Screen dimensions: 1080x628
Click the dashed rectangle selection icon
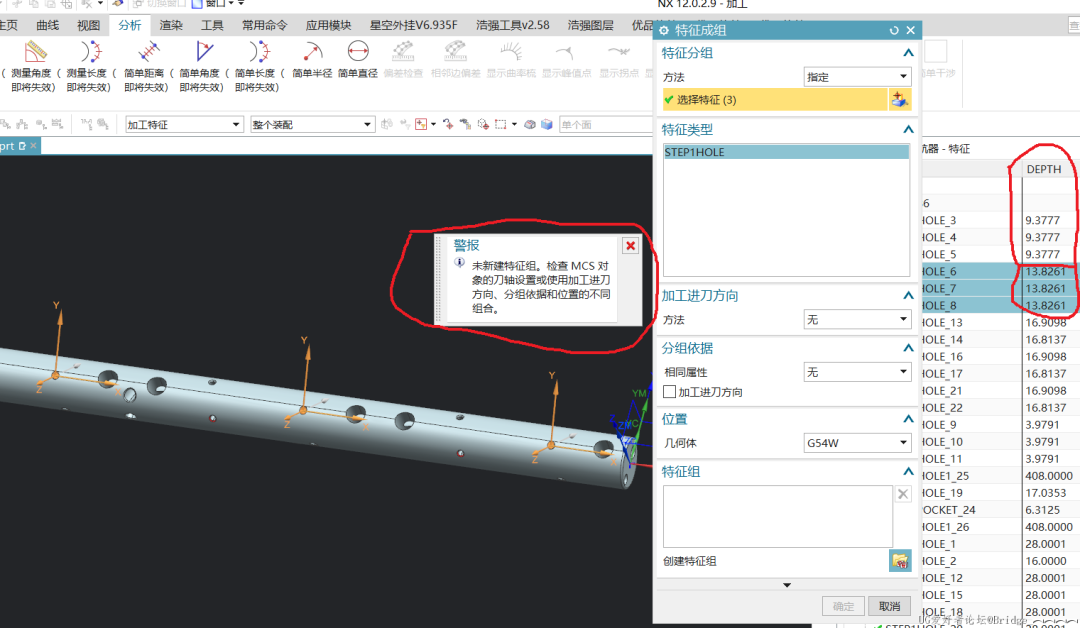pyautogui.click(x=501, y=124)
